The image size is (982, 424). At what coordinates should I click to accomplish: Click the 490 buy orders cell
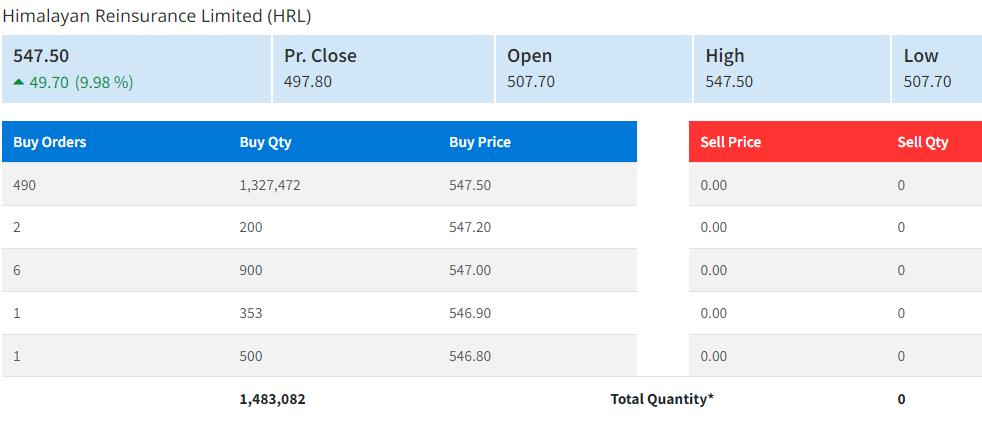tap(25, 185)
